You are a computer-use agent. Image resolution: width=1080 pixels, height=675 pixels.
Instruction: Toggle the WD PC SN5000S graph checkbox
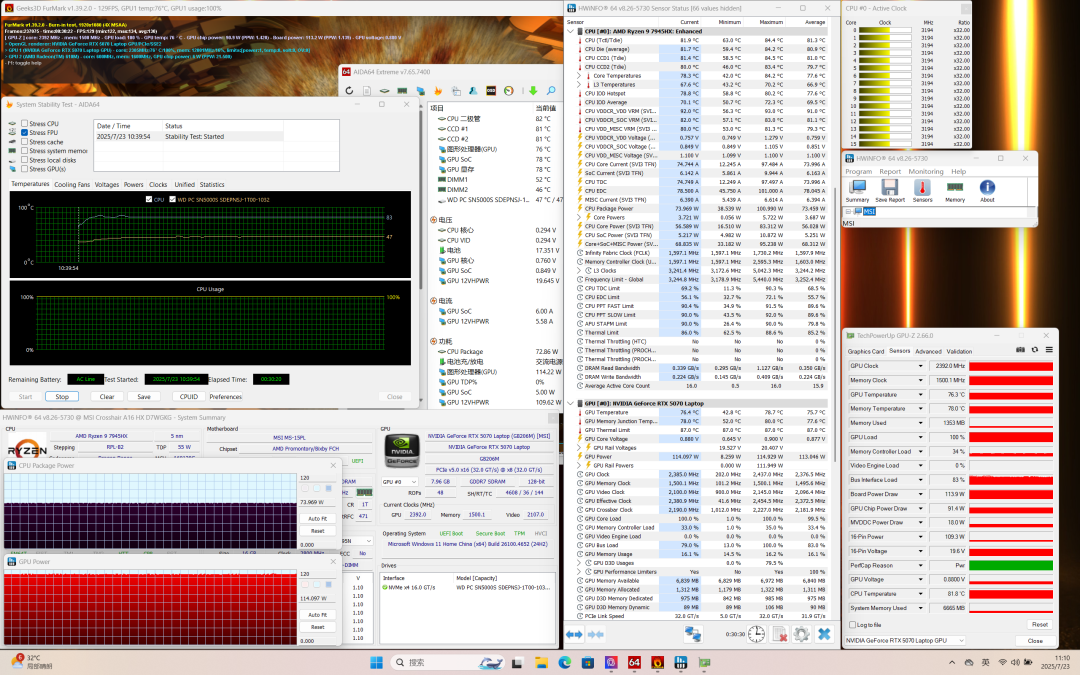[172, 200]
